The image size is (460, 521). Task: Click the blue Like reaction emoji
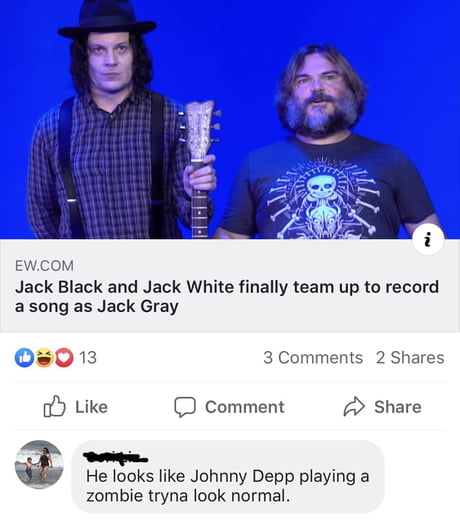point(24,358)
